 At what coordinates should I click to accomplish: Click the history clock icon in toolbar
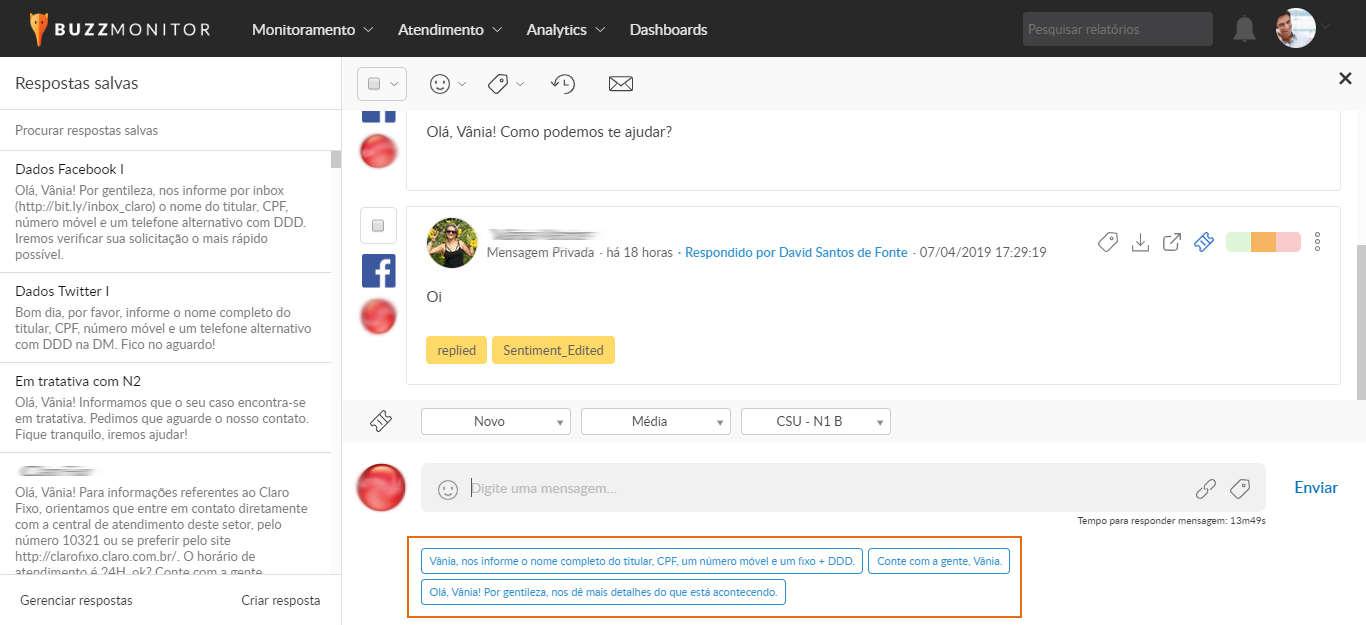tap(564, 84)
